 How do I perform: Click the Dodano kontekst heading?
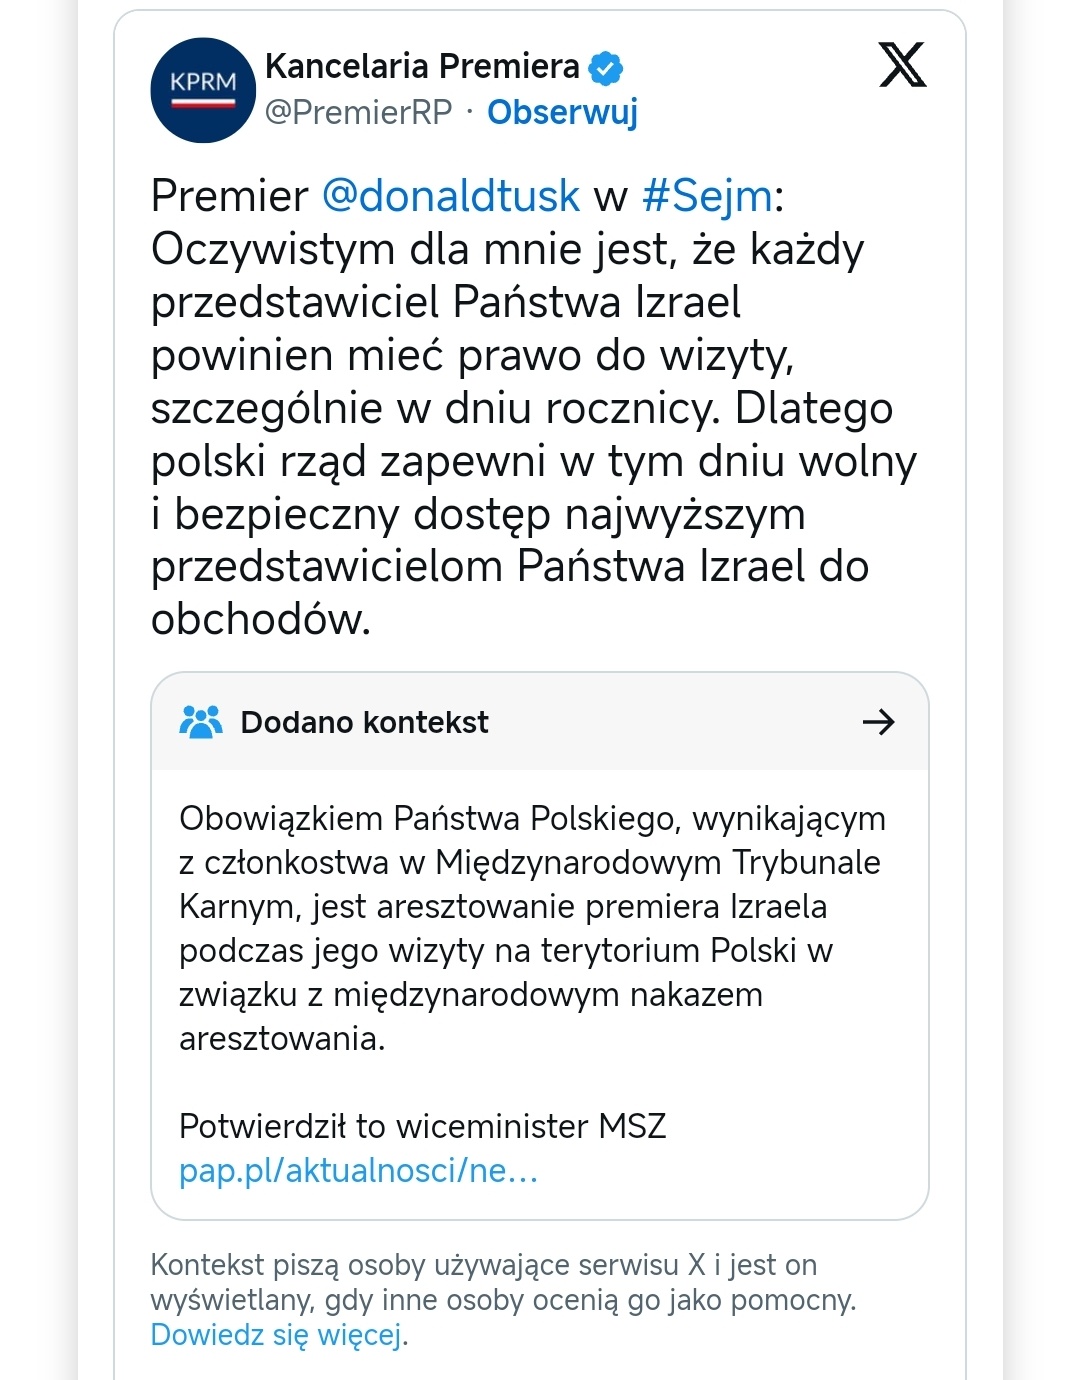pyautogui.click(x=364, y=722)
